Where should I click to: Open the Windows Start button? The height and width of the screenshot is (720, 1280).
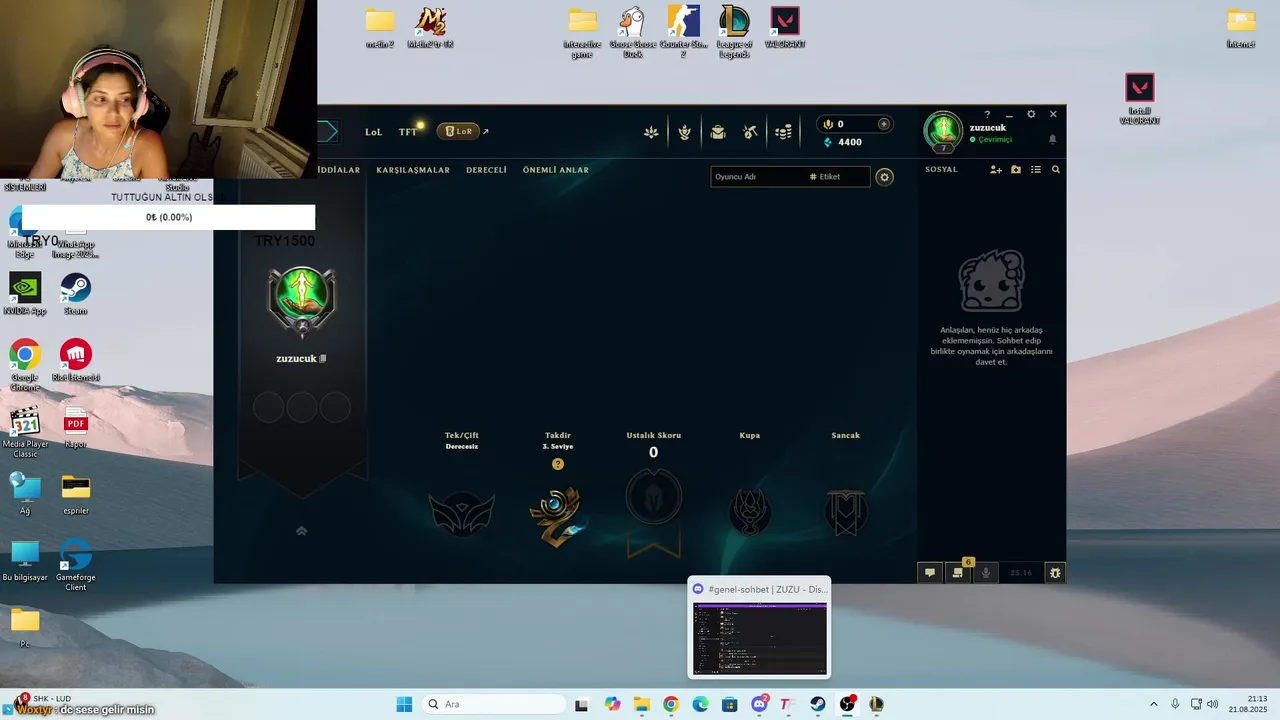tap(404, 704)
